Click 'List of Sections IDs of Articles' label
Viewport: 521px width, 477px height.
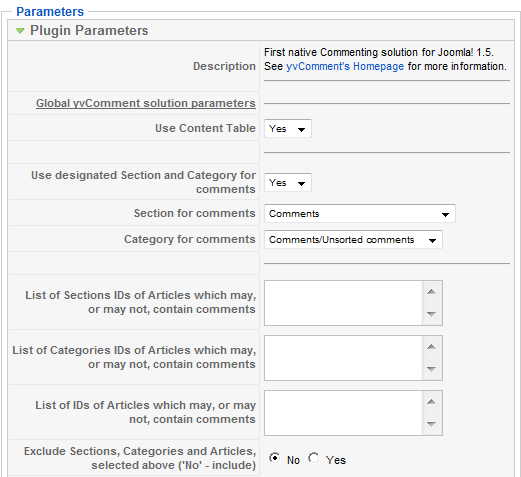coord(141,302)
